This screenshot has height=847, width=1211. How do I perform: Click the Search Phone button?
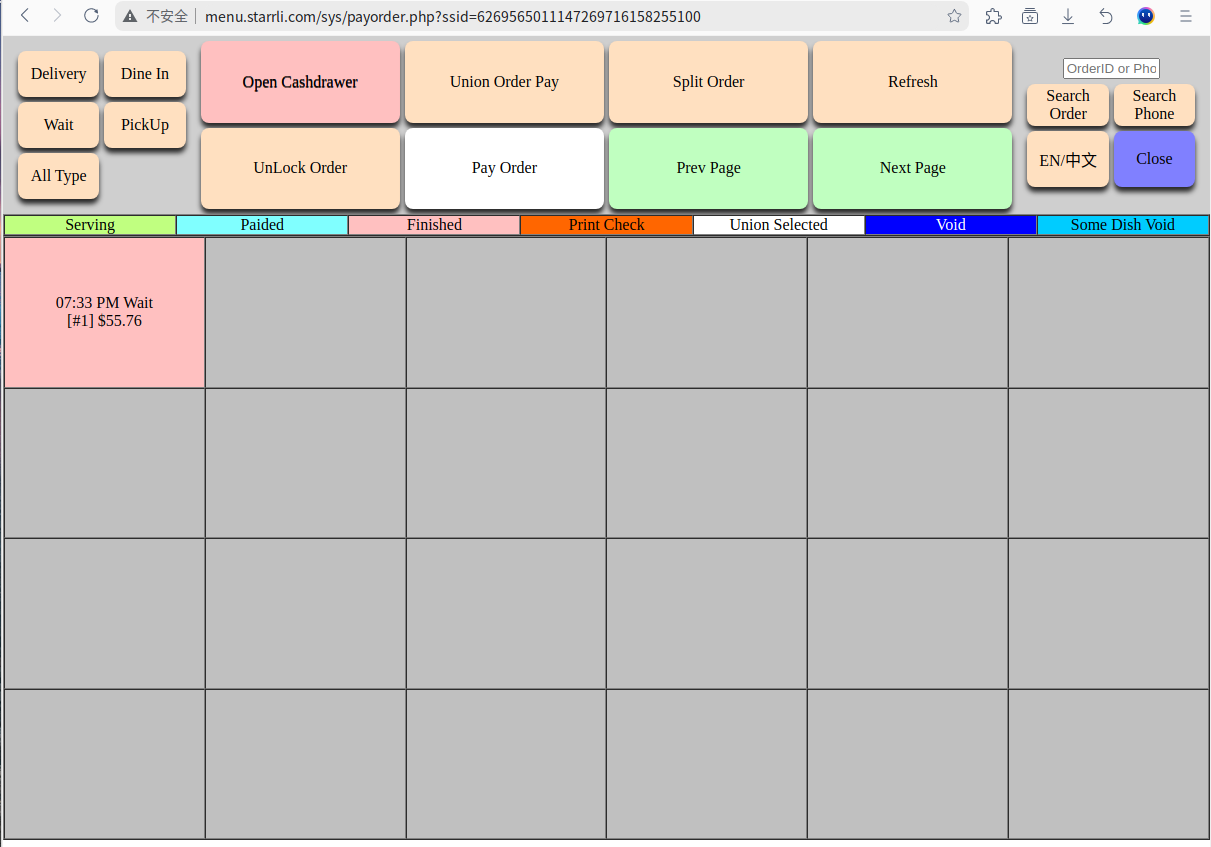1154,105
